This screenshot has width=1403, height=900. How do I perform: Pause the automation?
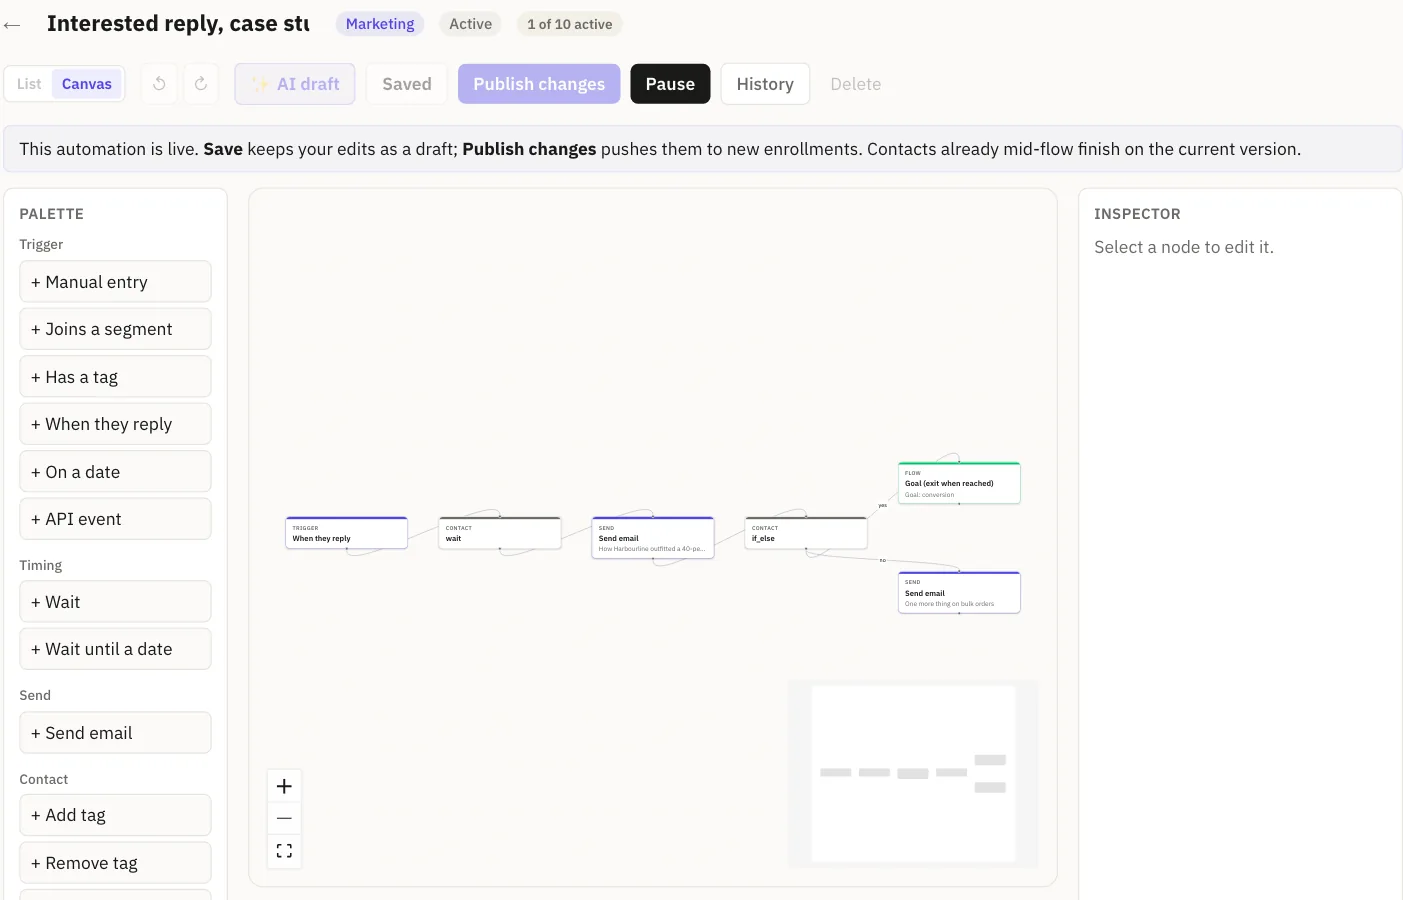pos(670,84)
